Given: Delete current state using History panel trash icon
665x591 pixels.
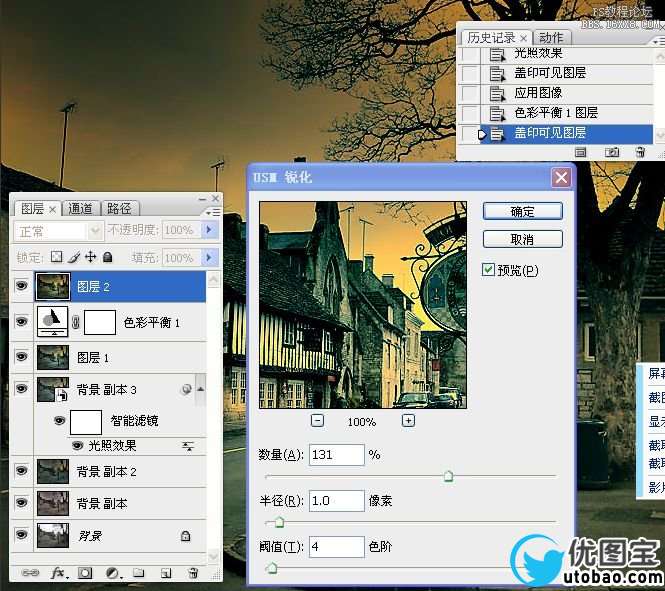Looking at the screenshot, I should point(640,152).
